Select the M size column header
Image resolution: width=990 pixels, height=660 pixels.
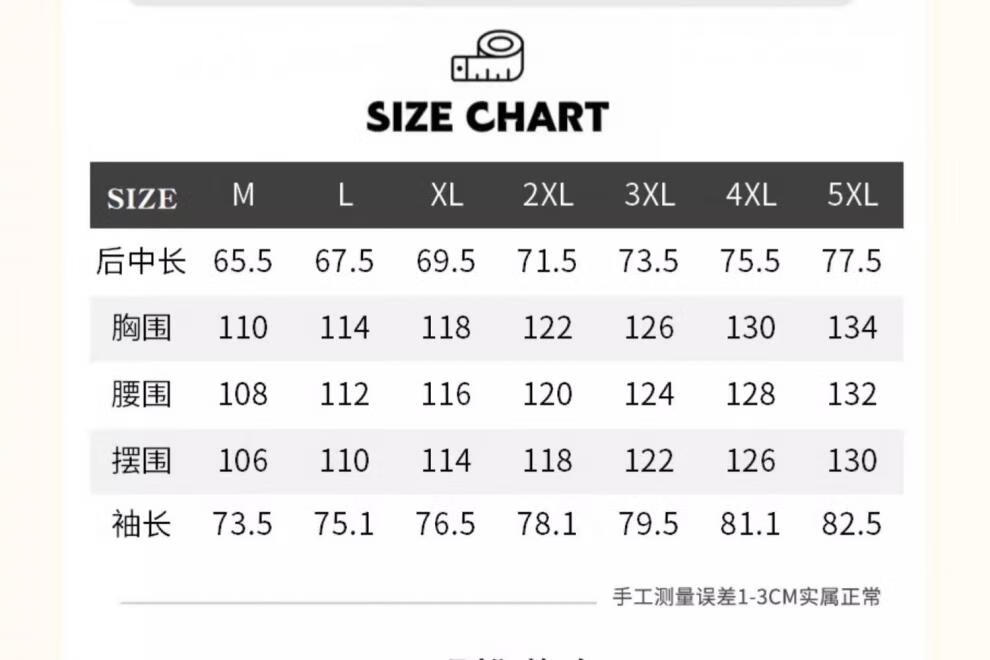243,195
